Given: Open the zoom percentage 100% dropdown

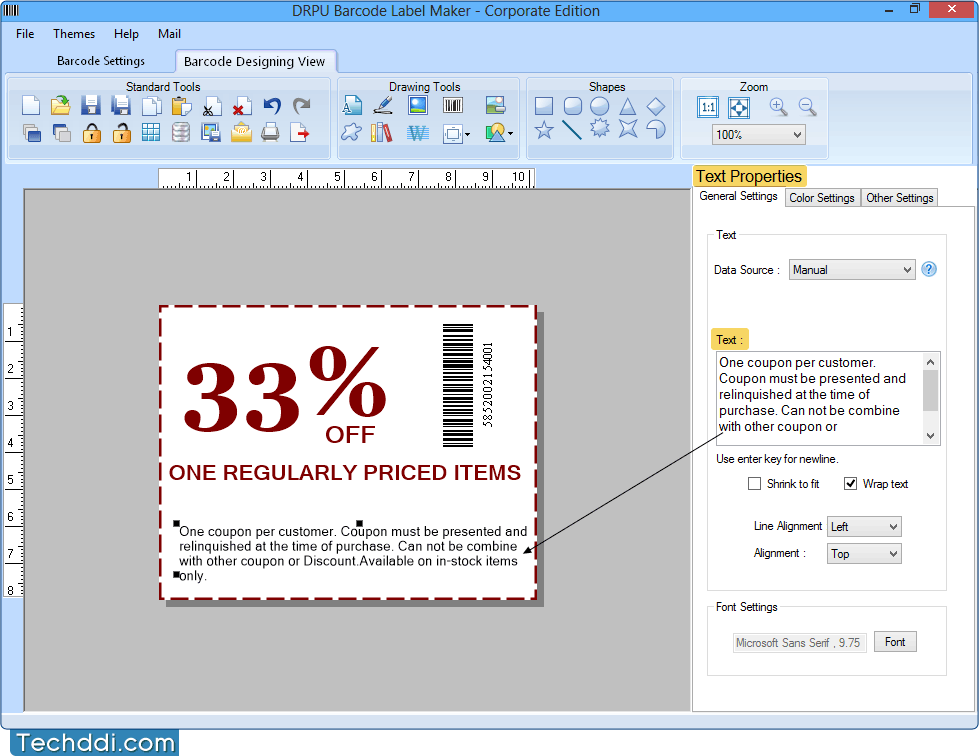Looking at the screenshot, I should pyautogui.click(x=759, y=135).
